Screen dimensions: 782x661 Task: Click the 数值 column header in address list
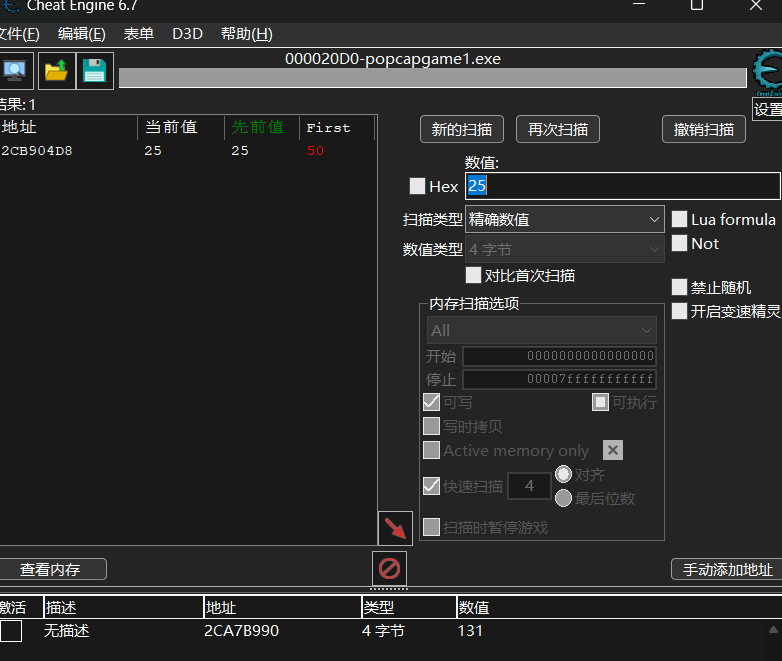pos(618,607)
